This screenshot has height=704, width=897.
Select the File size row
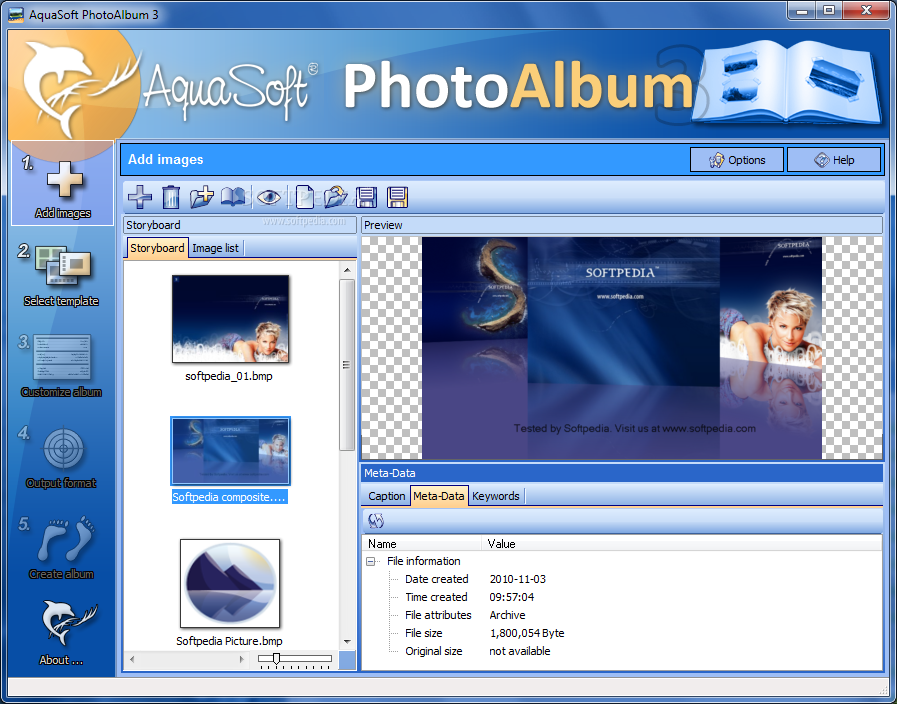click(622, 633)
